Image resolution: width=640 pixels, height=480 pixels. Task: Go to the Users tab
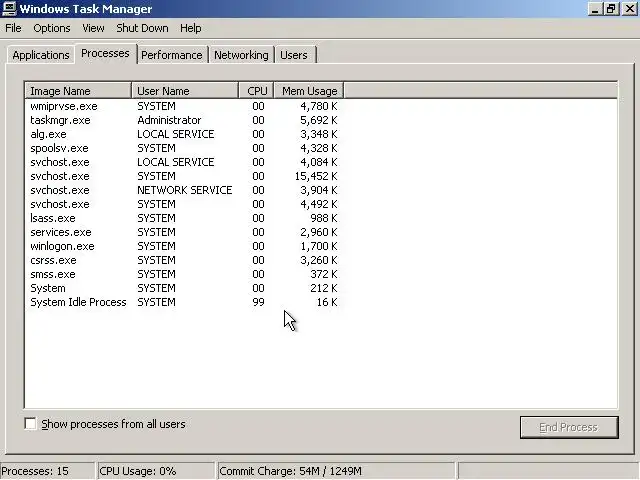(294, 55)
